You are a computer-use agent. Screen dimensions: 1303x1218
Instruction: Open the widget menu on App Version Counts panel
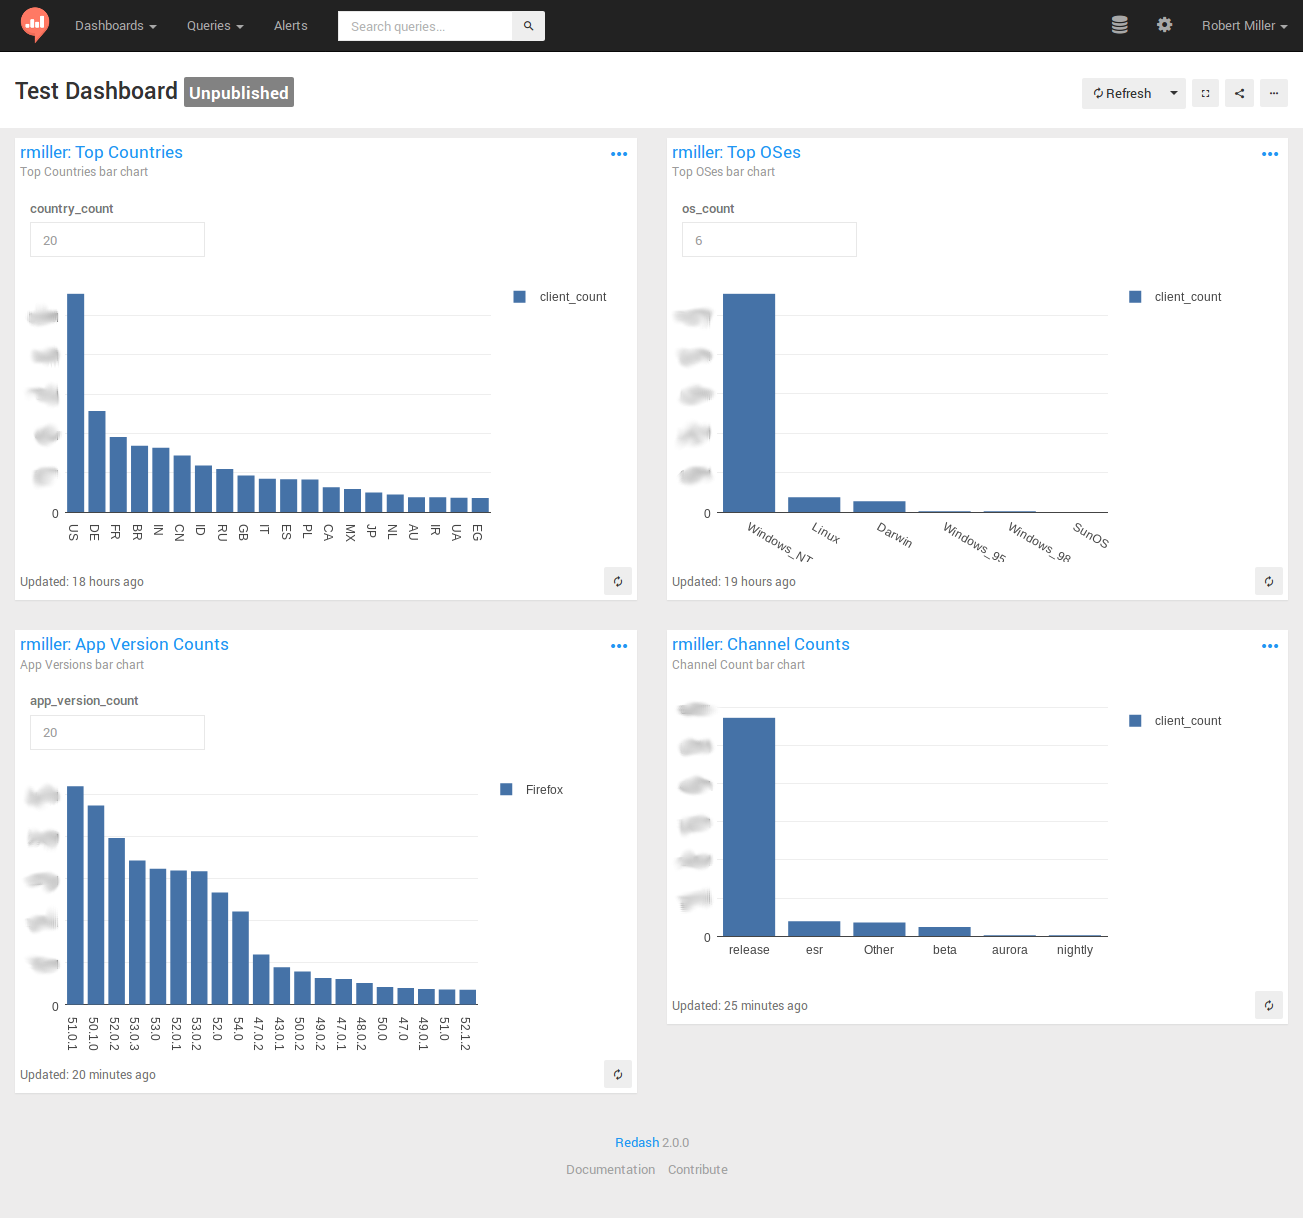point(618,646)
